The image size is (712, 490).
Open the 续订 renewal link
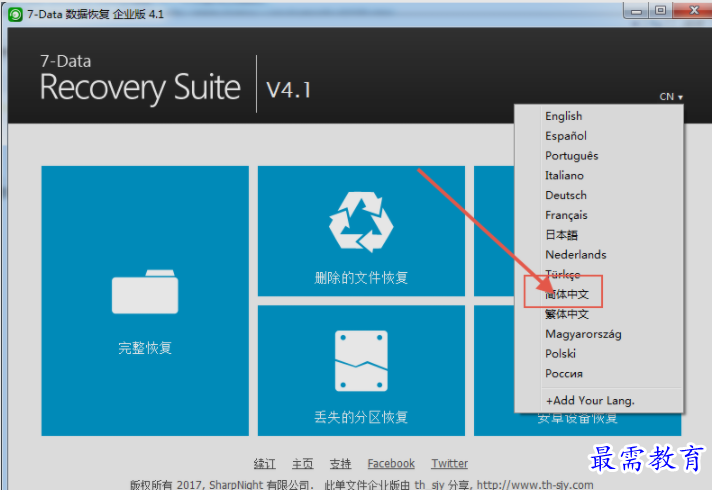click(x=264, y=464)
